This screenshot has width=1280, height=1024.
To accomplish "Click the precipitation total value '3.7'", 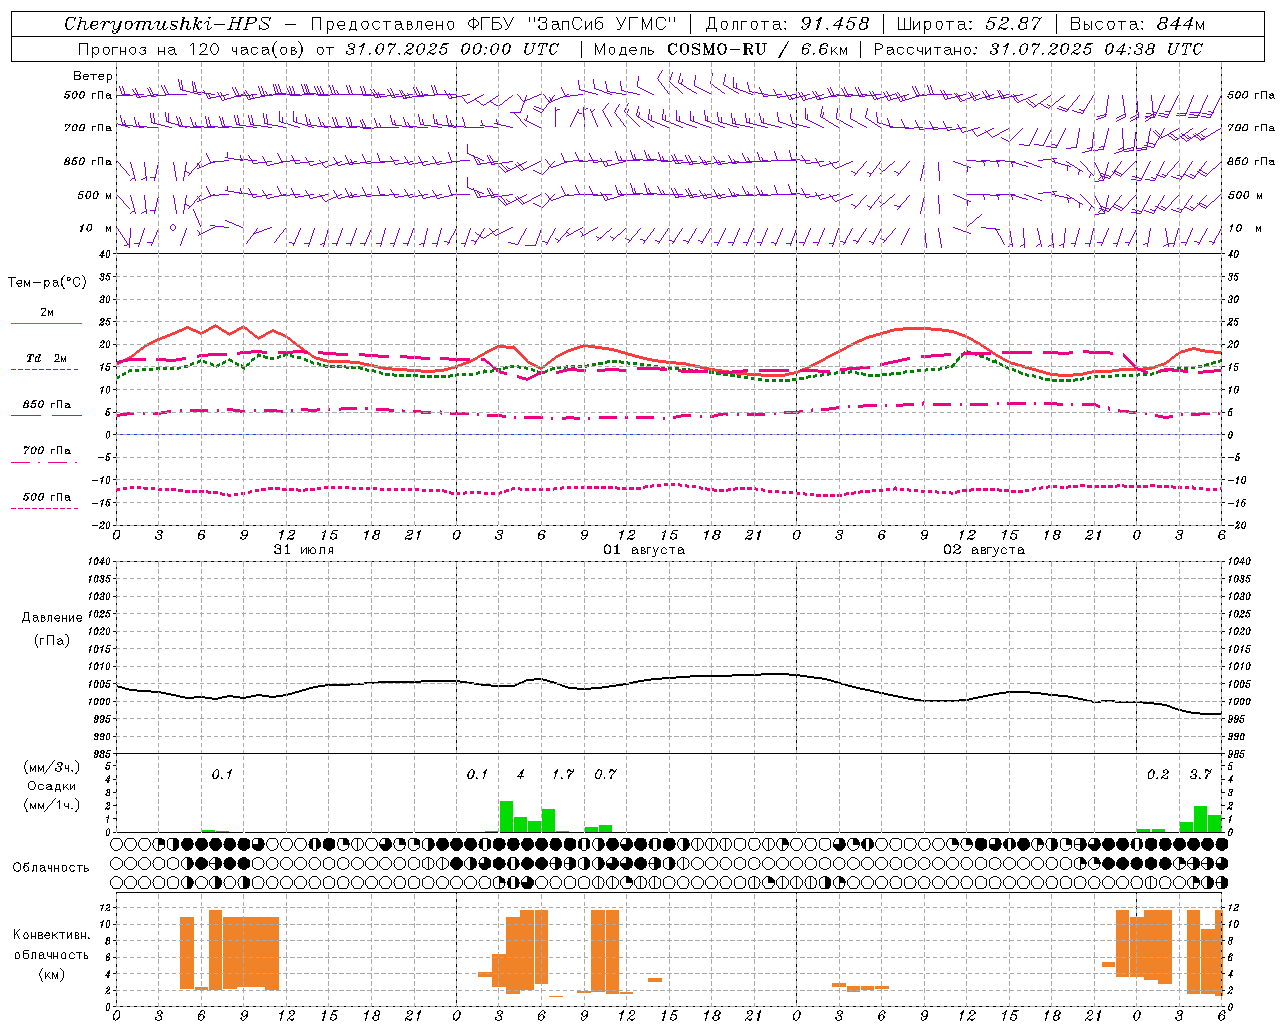I will [1200, 774].
